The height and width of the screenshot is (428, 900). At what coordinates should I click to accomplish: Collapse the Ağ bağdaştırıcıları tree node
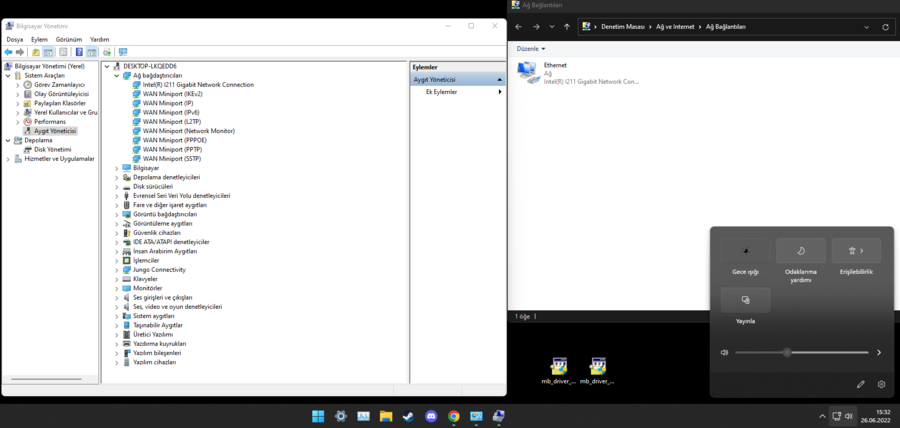tap(117, 75)
